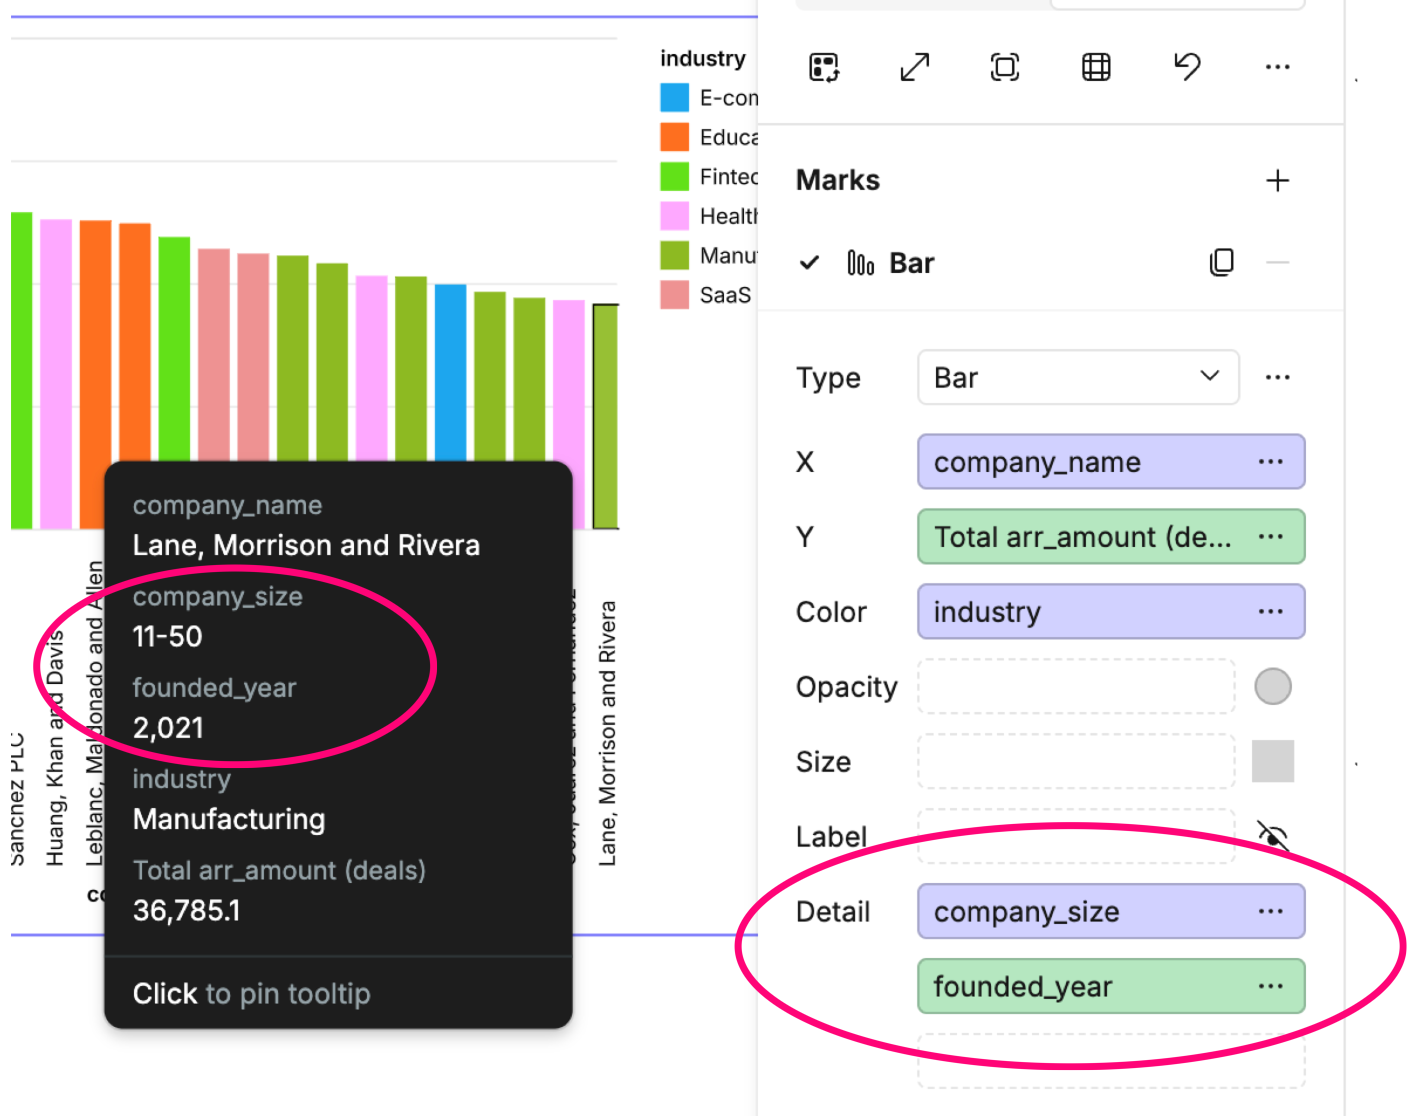
Task: Click the fit-to-frame icon in toolbar
Action: tap(1004, 67)
